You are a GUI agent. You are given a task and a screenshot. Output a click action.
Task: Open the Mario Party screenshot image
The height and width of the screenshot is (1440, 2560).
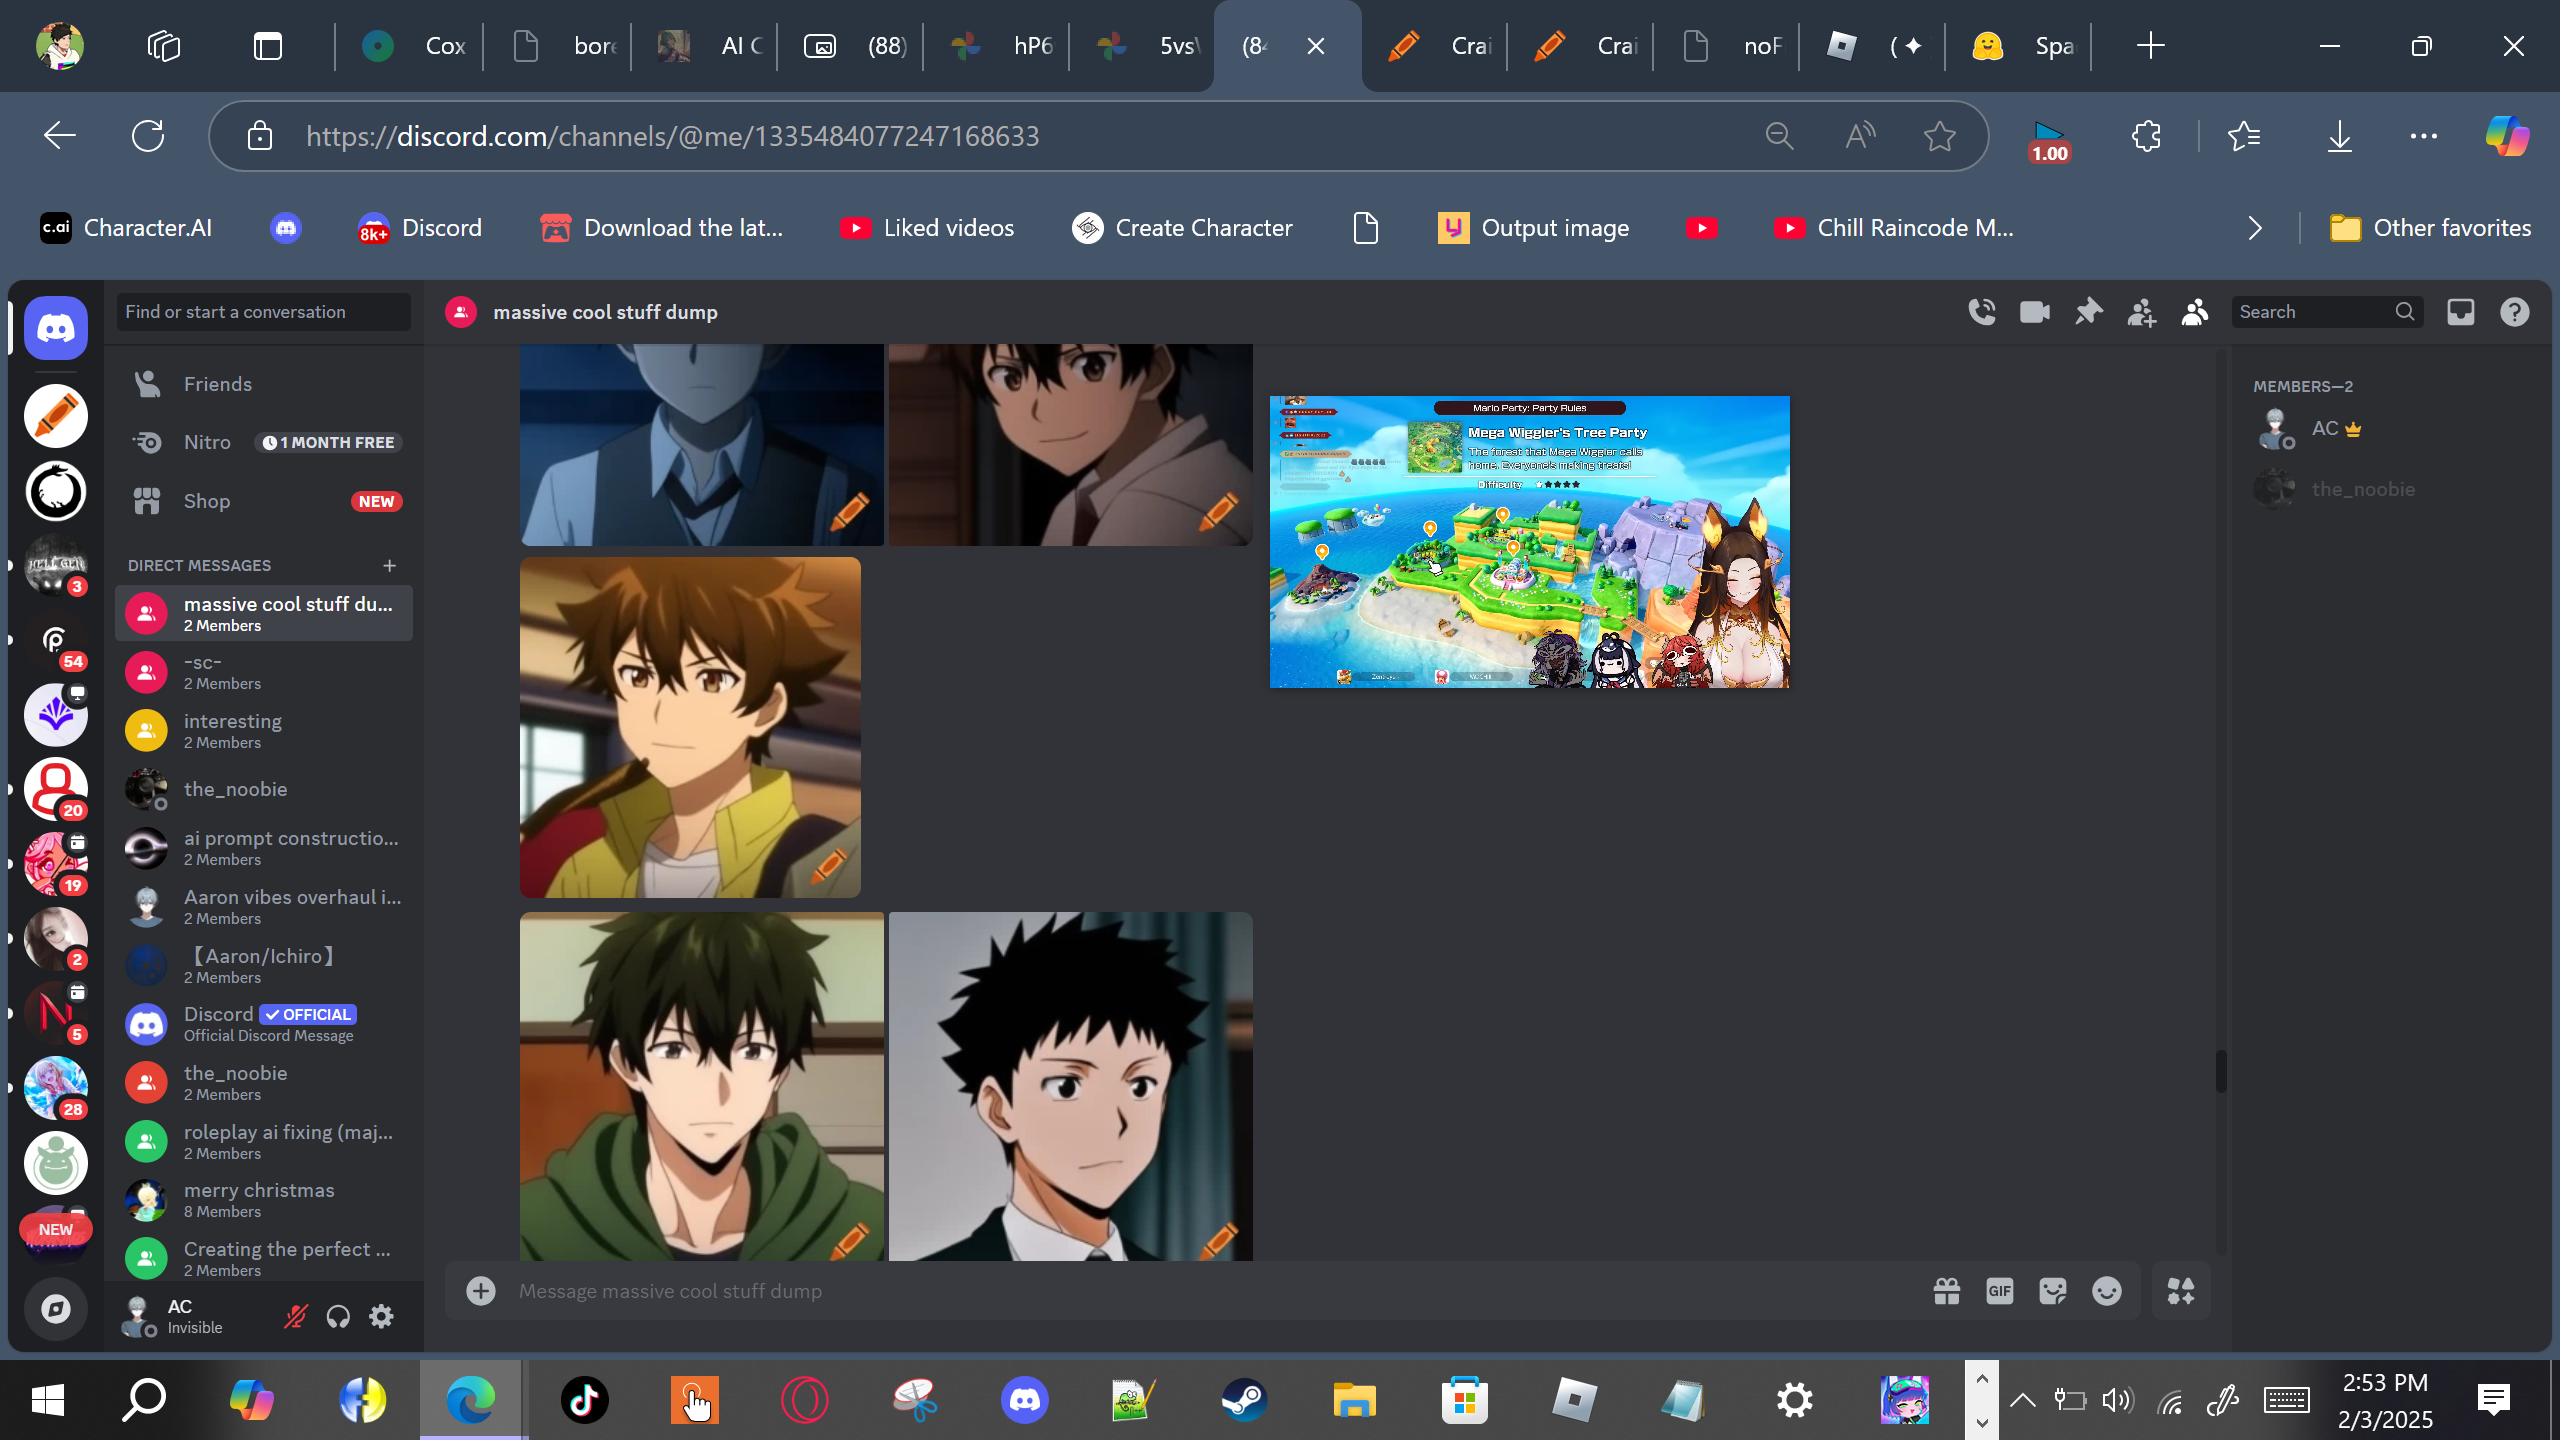click(1529, 542)
